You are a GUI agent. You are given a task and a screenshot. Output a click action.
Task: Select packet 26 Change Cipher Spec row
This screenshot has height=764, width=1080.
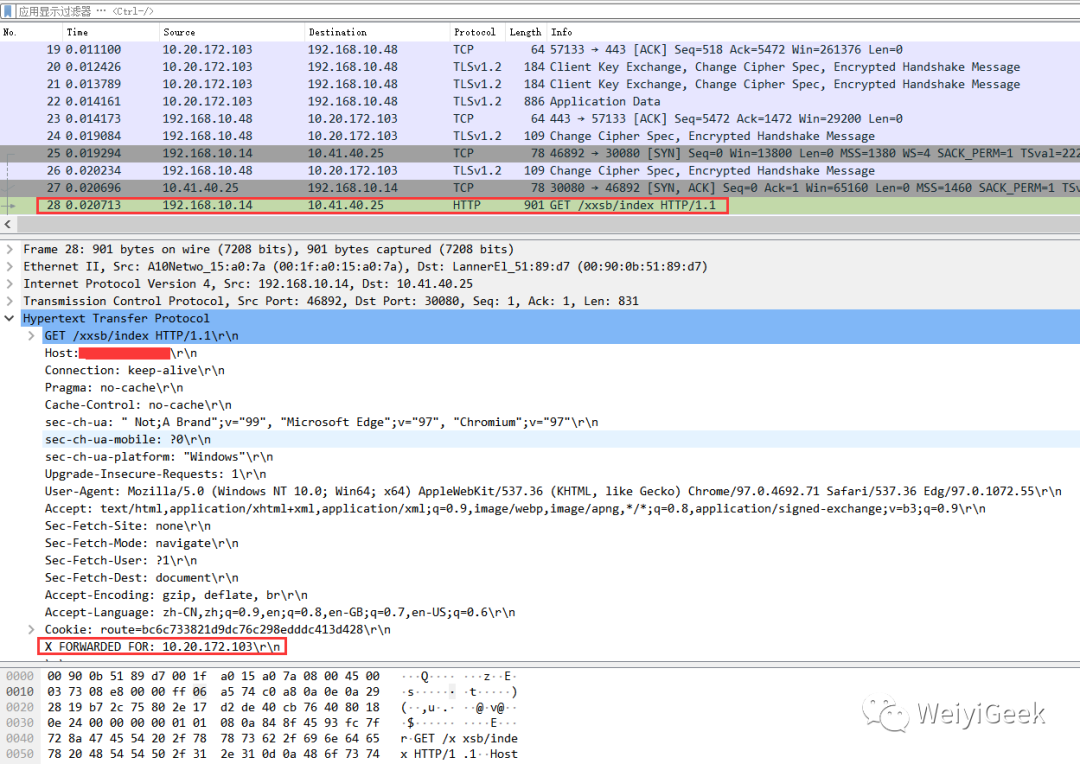540,170
